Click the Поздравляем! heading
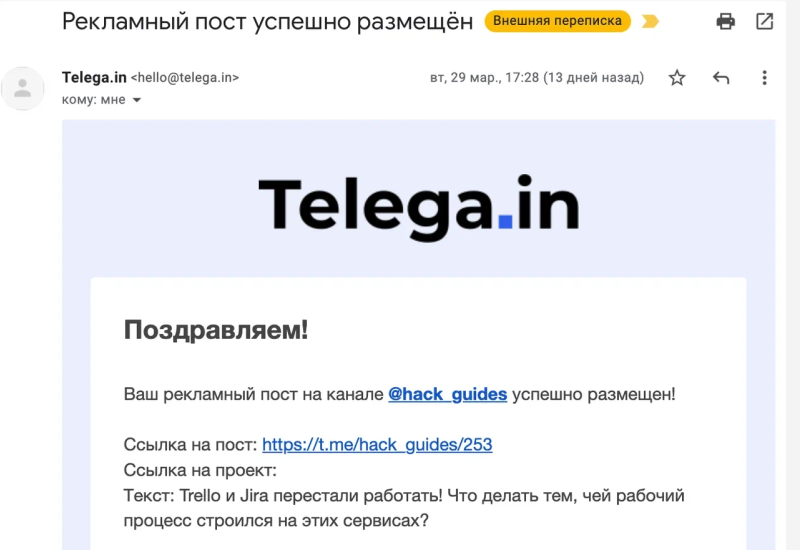 [x=216, y=330]
